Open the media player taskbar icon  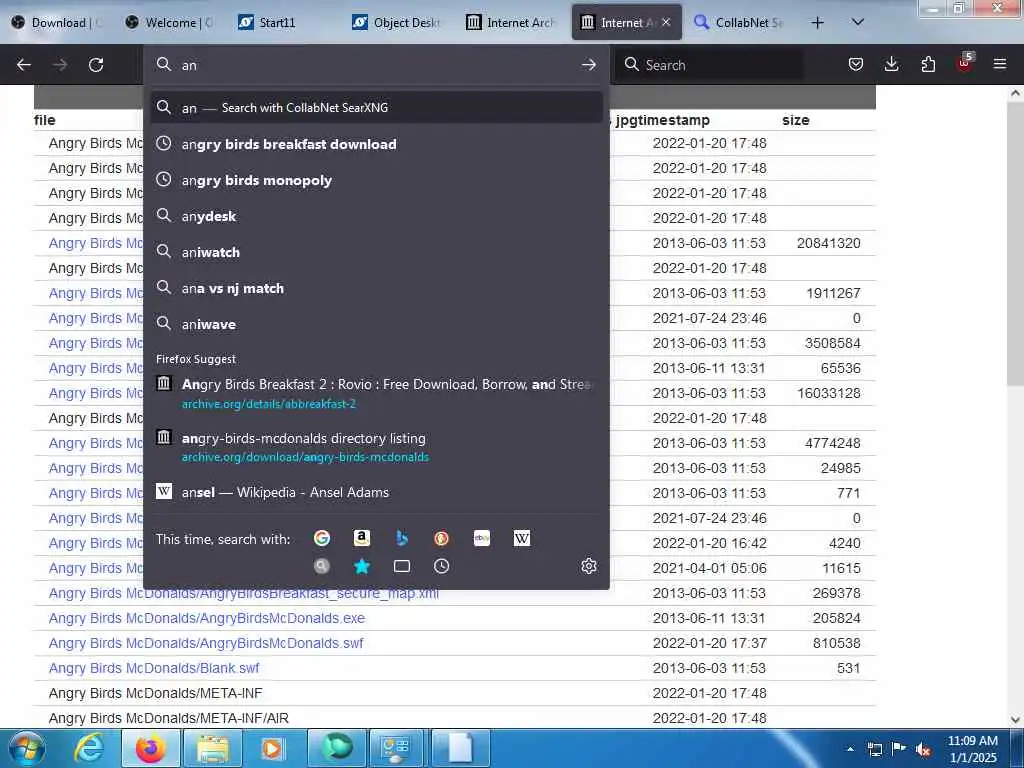(274, 748)
